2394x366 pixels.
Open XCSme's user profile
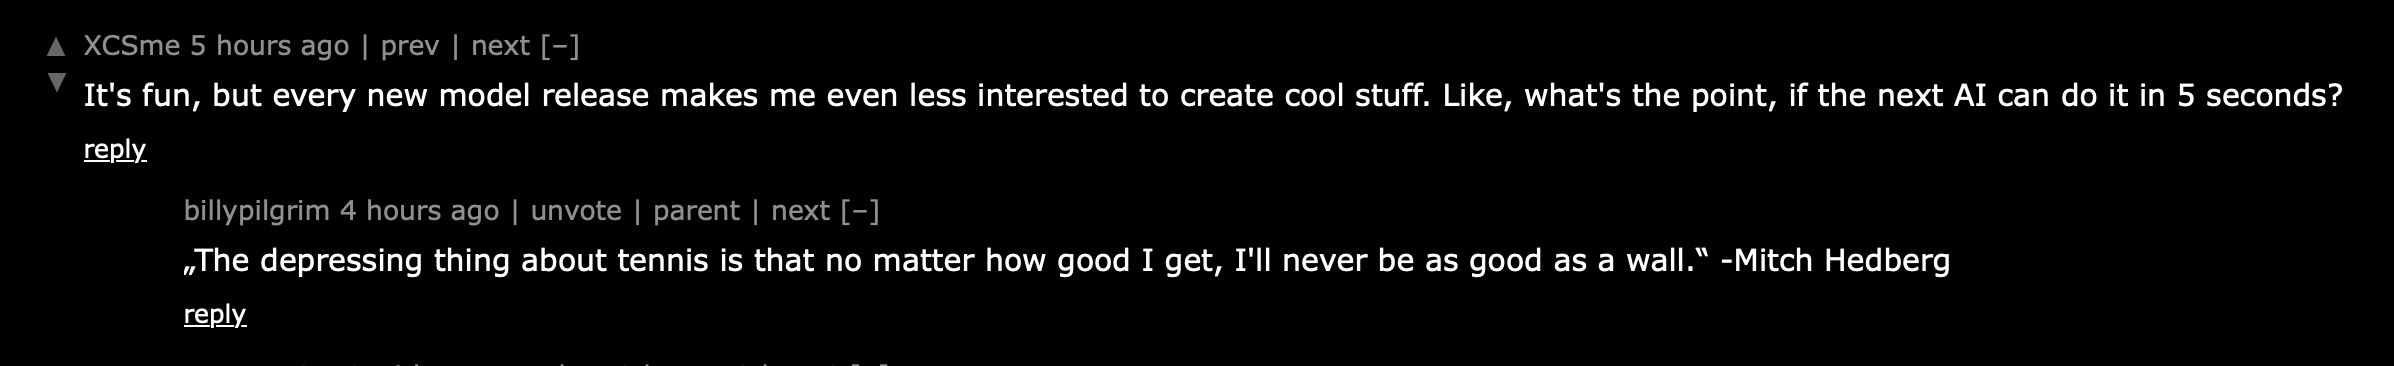(132, 46)
